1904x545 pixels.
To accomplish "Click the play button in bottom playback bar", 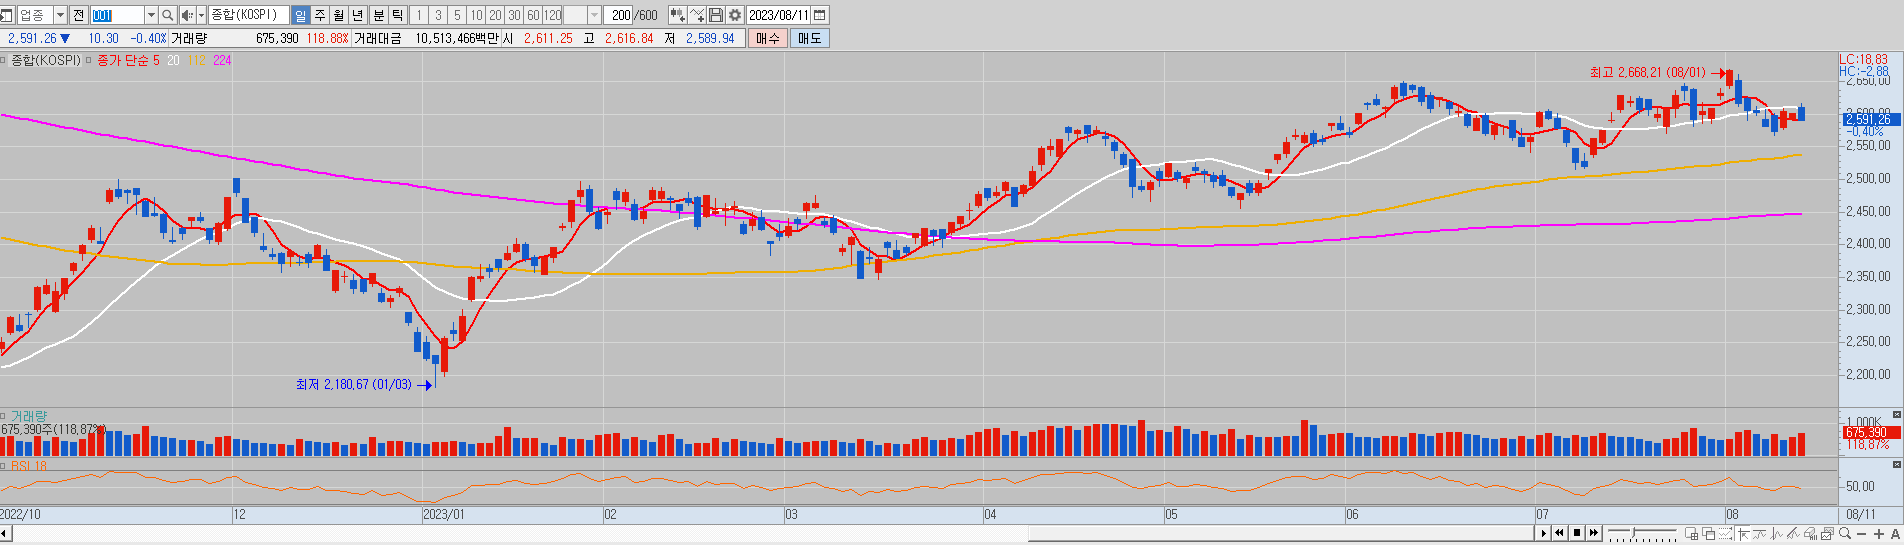I will pos(1544,533).
